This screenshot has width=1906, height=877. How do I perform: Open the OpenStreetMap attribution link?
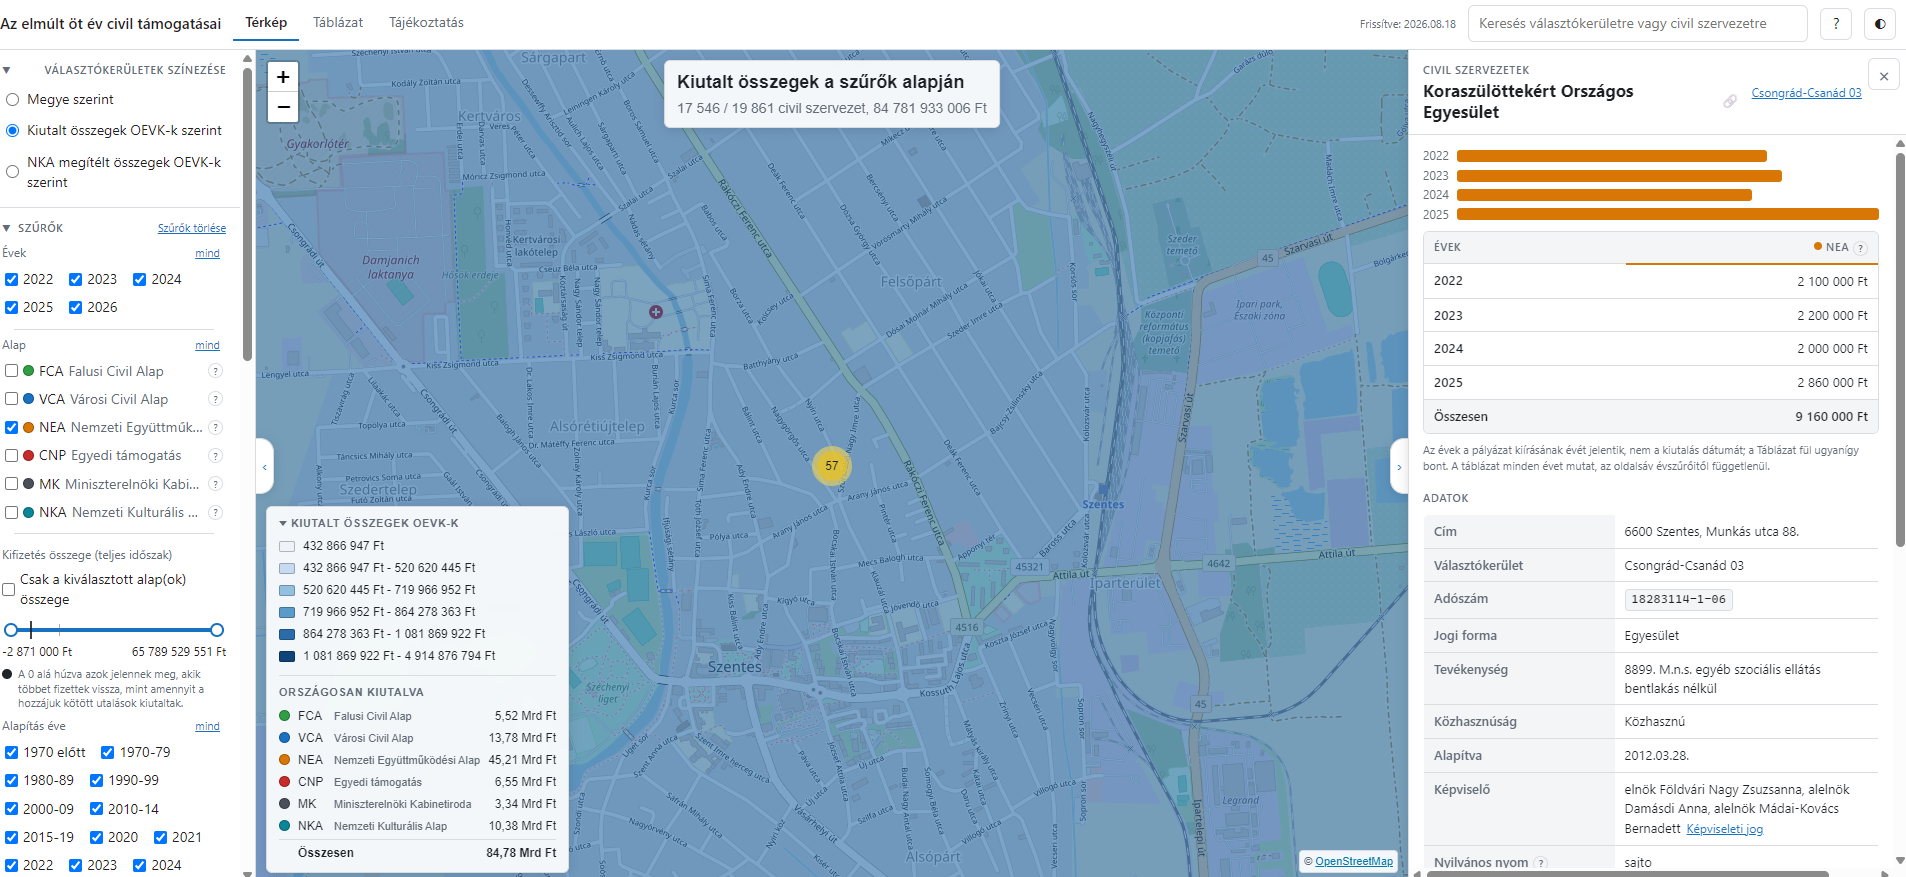click(1354, 861)
